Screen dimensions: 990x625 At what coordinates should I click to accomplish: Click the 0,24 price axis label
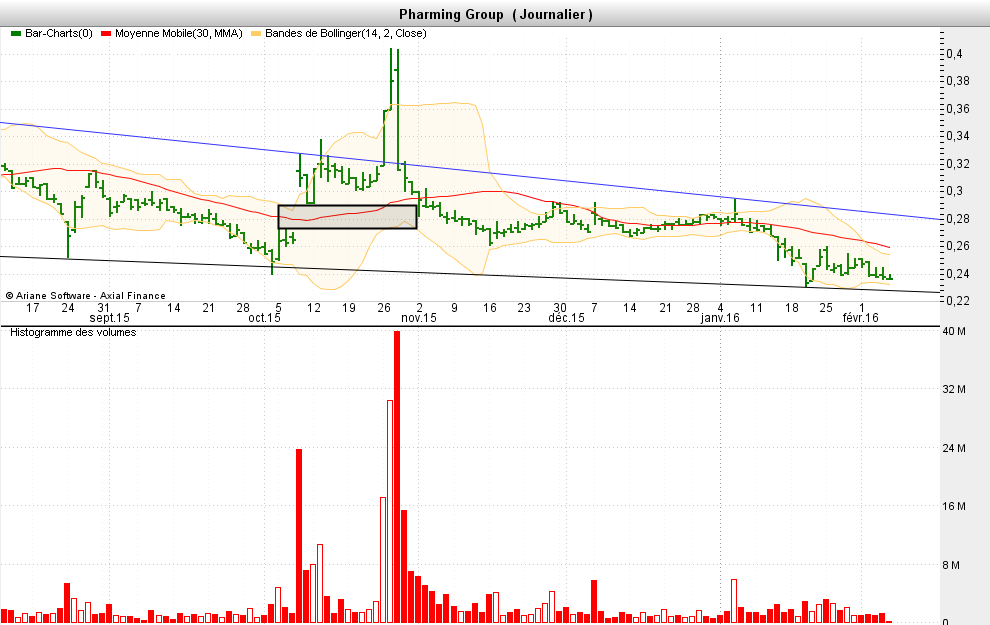pos(958,273)
